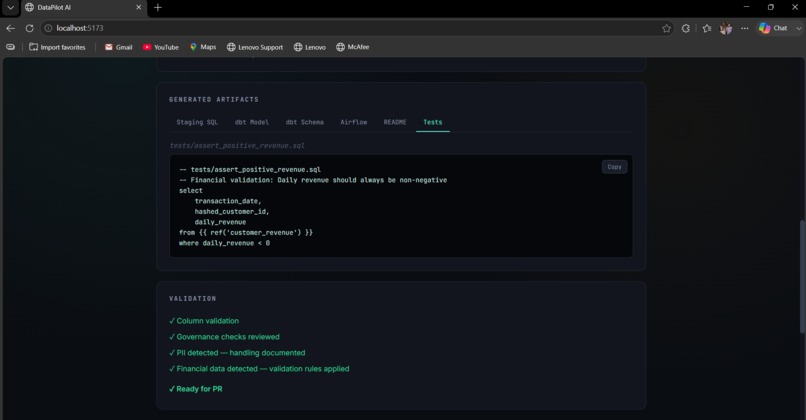
Task: Click the GENERATED ARTIFACTS heading
Action: [214, 100]
